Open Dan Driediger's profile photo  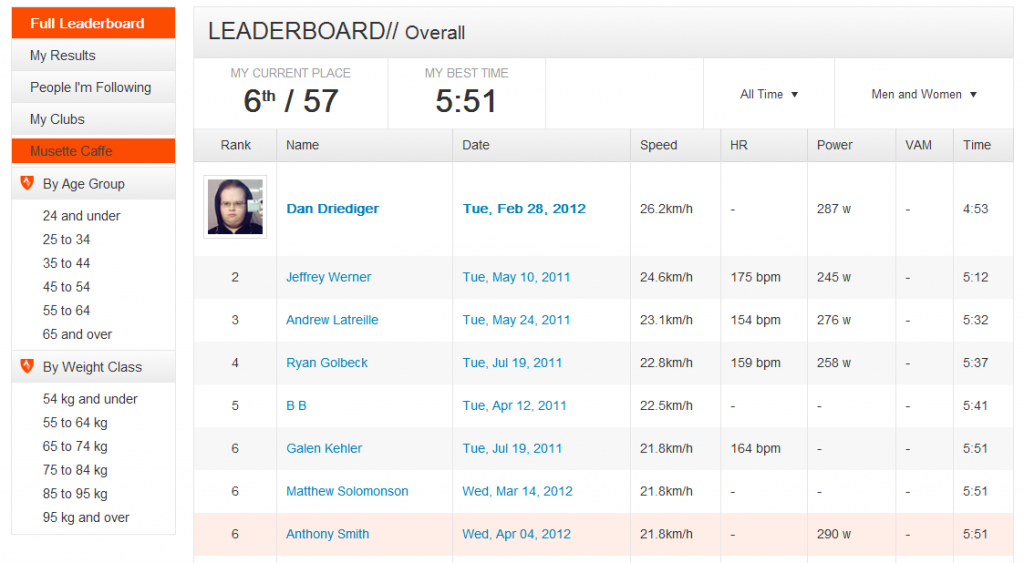(x=235, y=206)
